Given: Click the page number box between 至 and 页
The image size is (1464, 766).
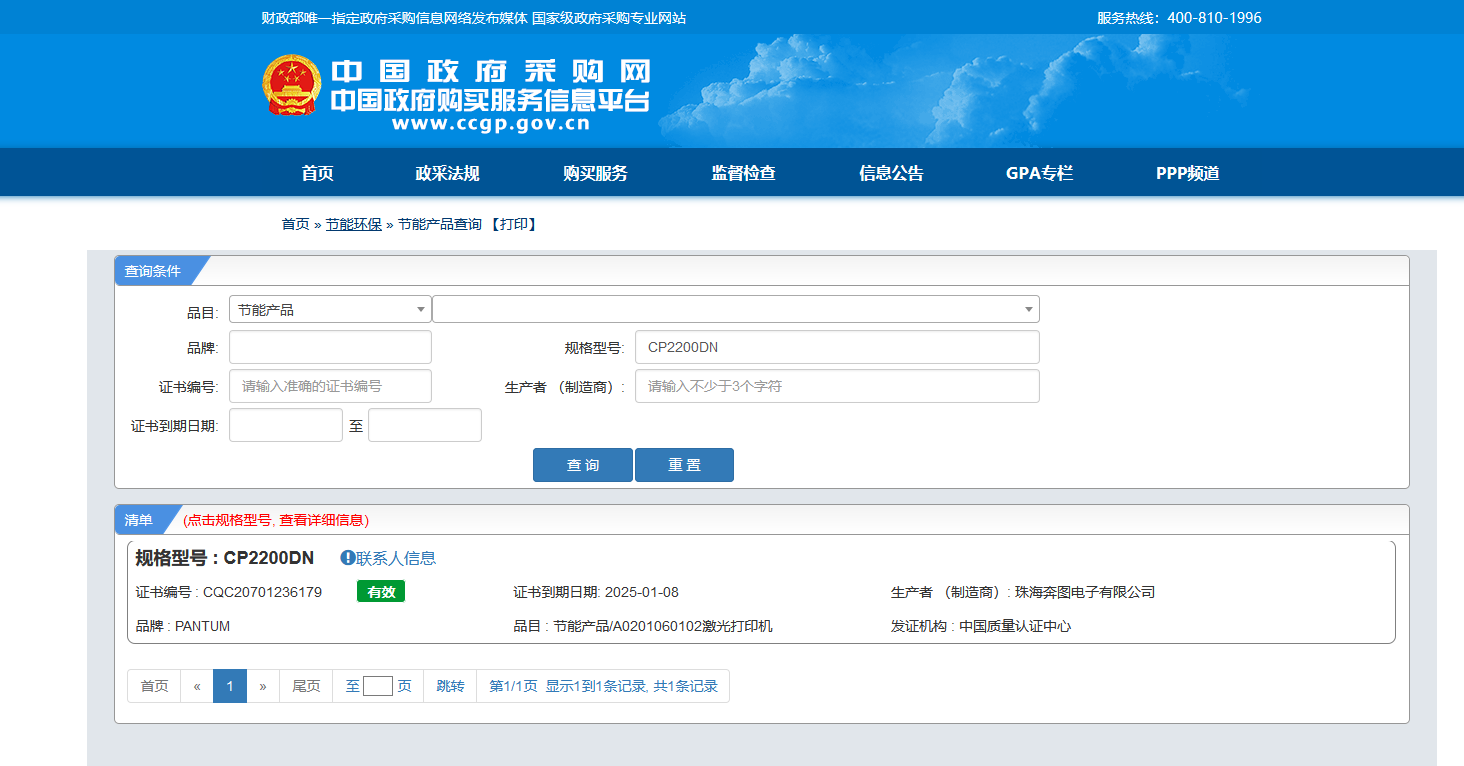Looking at the screenshot, I should point(378,686).
